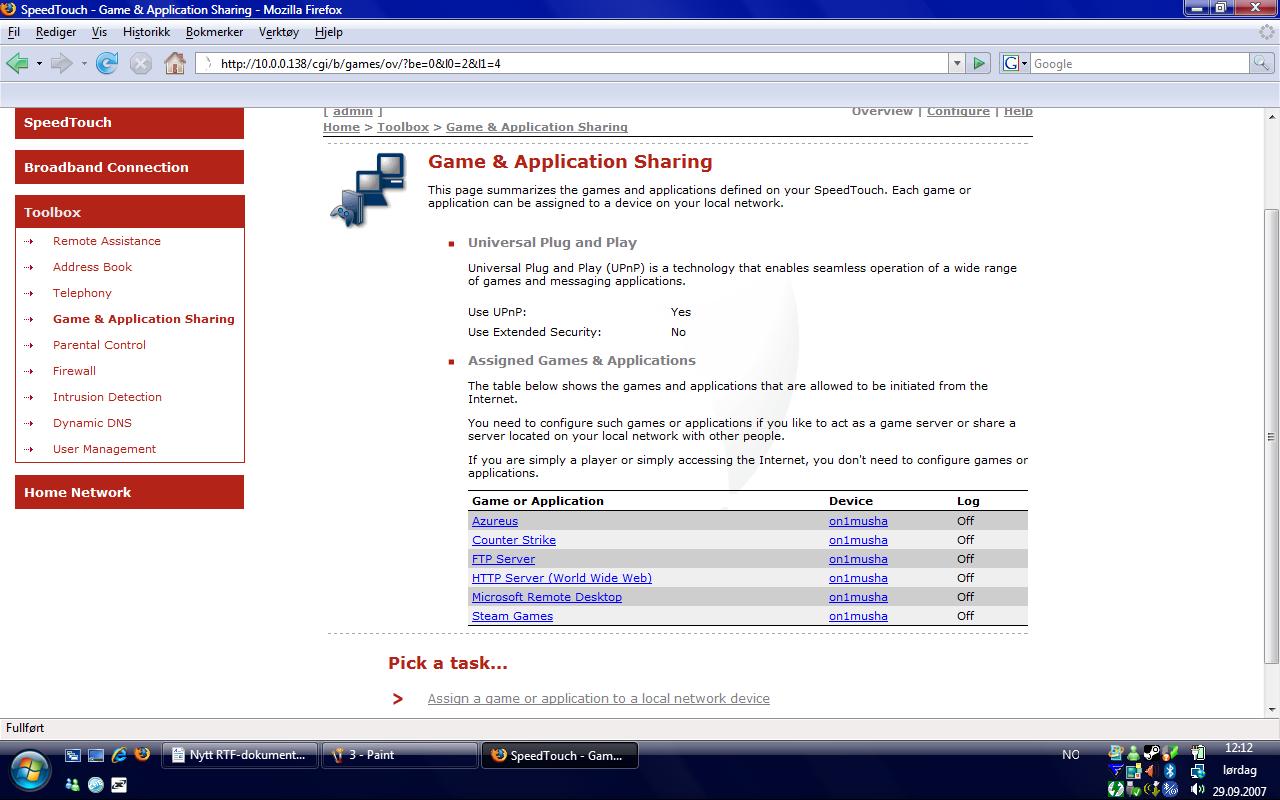Click on1musha device in Steam Games row

[858, 616]
